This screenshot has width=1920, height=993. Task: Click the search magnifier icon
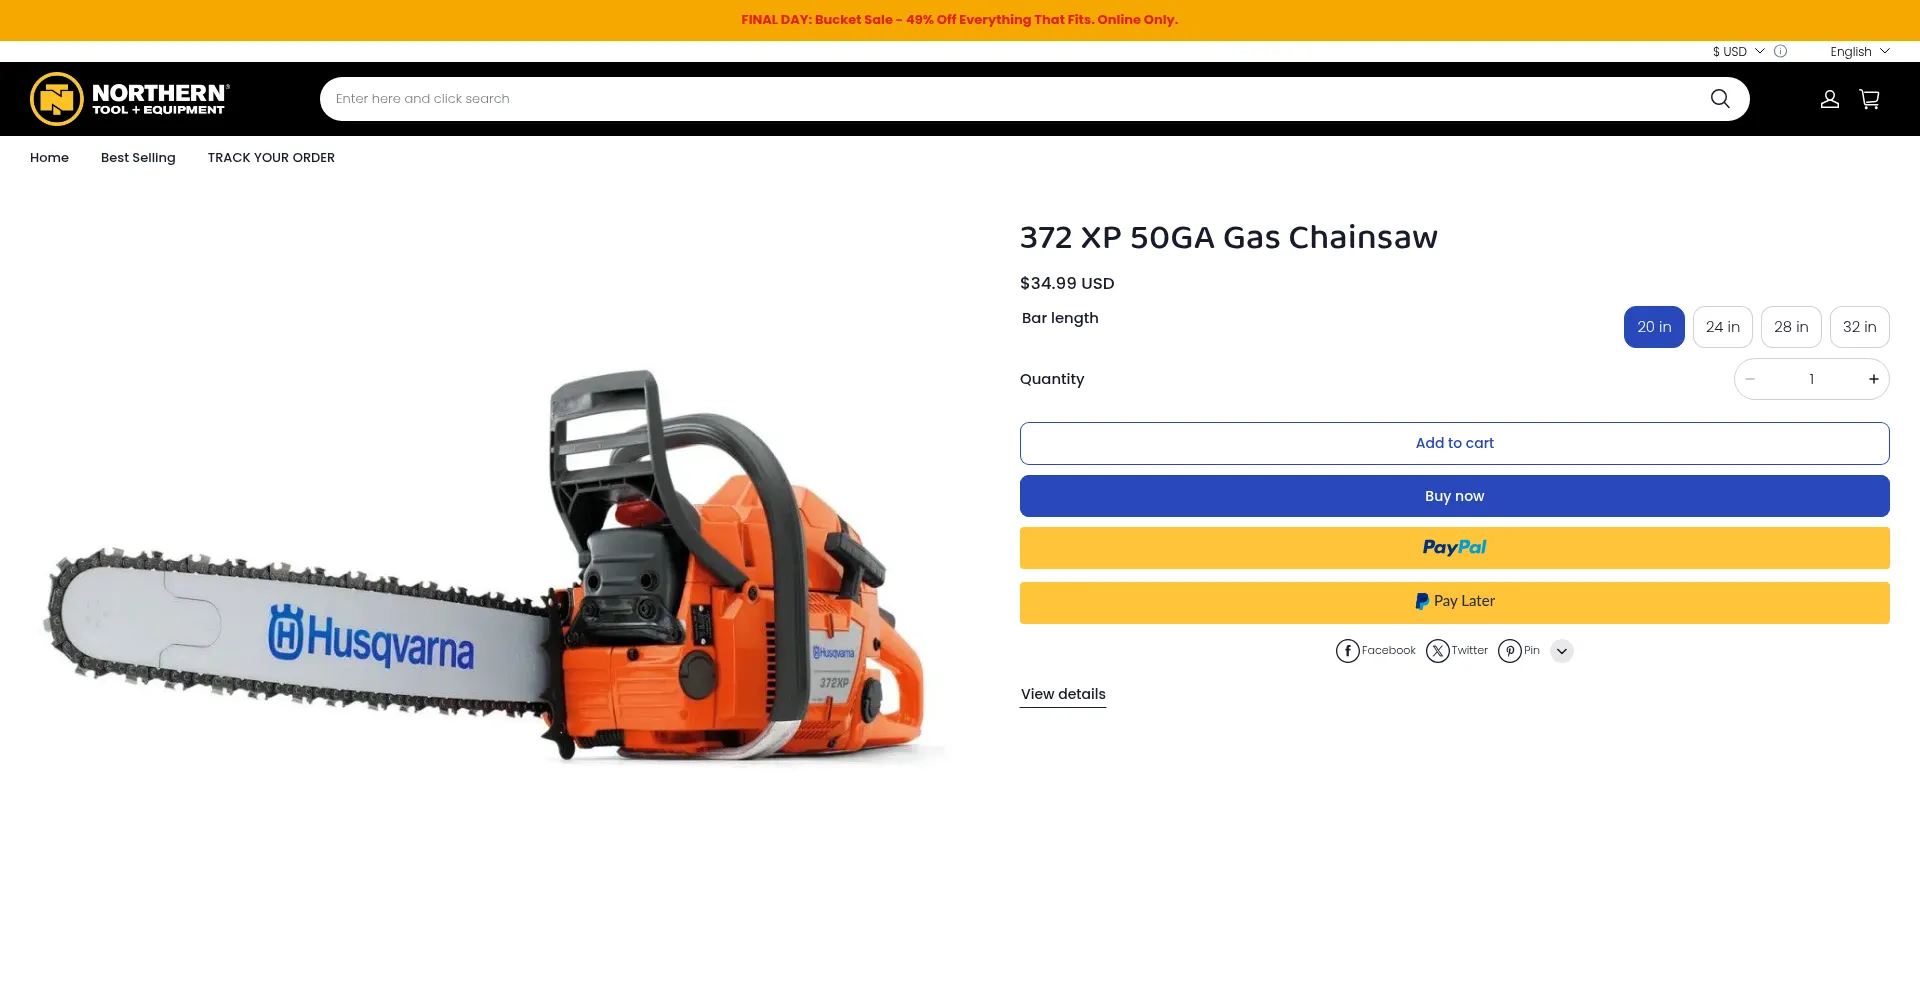(x=1720, y=99)
